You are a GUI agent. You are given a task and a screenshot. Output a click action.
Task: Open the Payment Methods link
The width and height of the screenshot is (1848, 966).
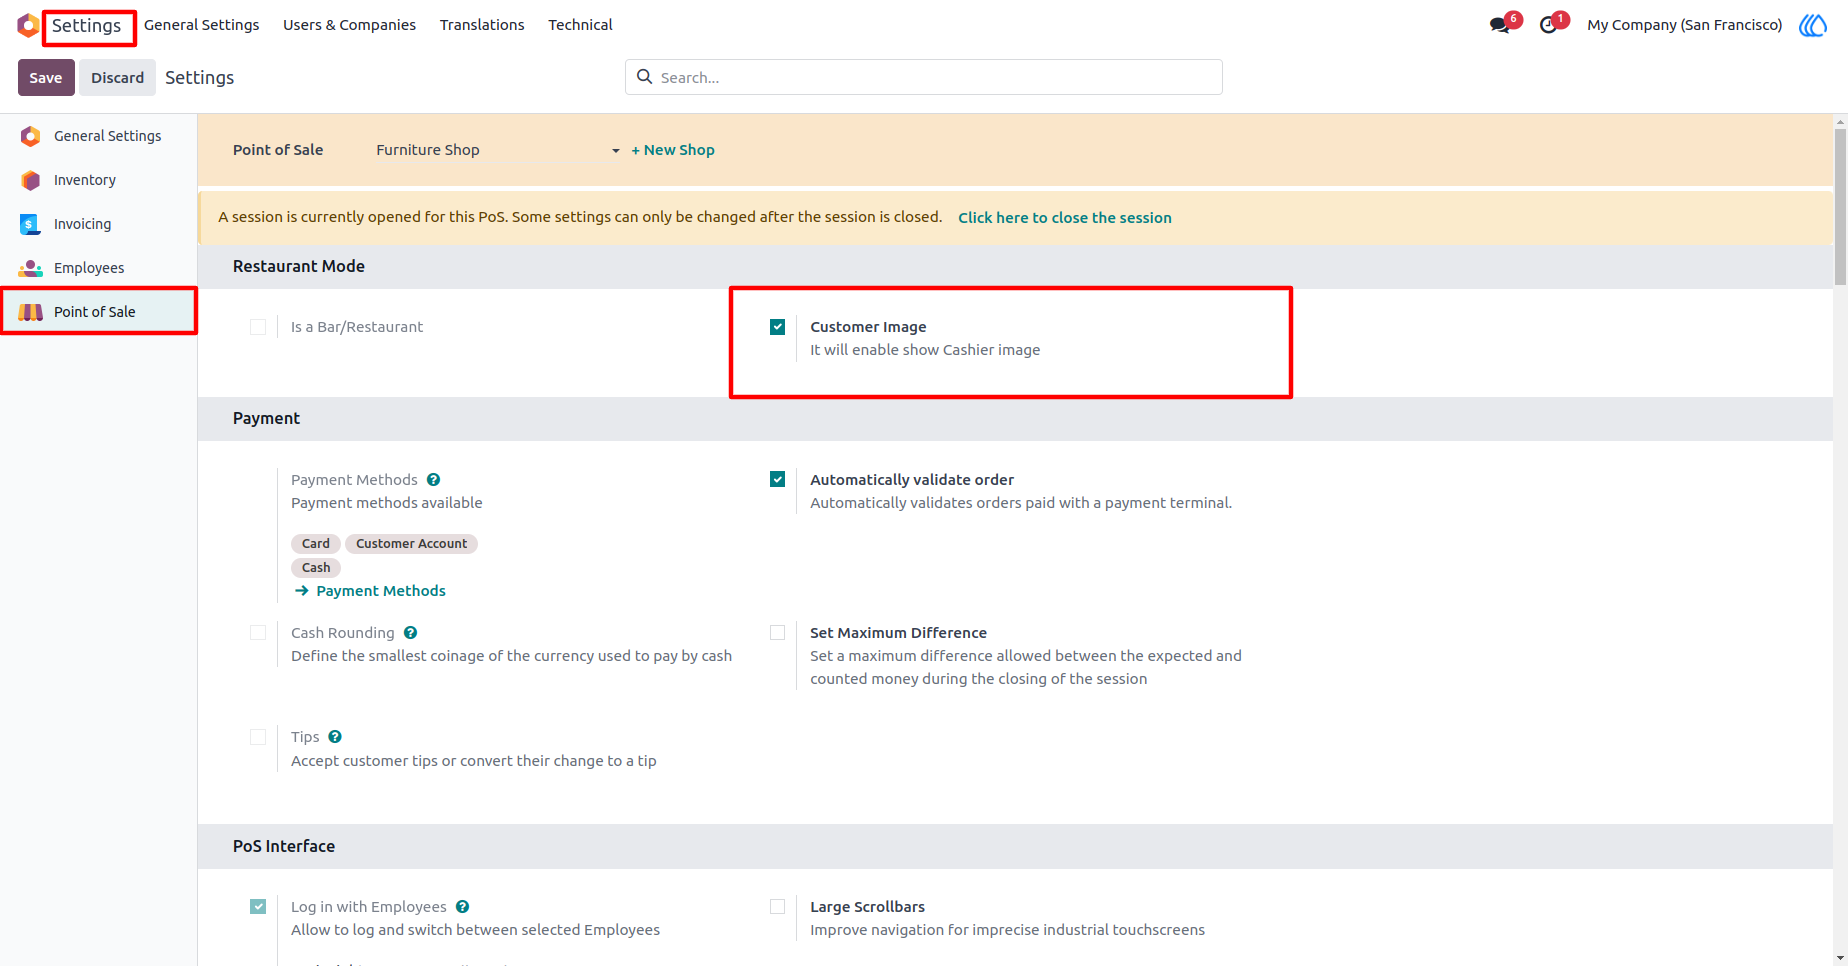tap(381, 591)
